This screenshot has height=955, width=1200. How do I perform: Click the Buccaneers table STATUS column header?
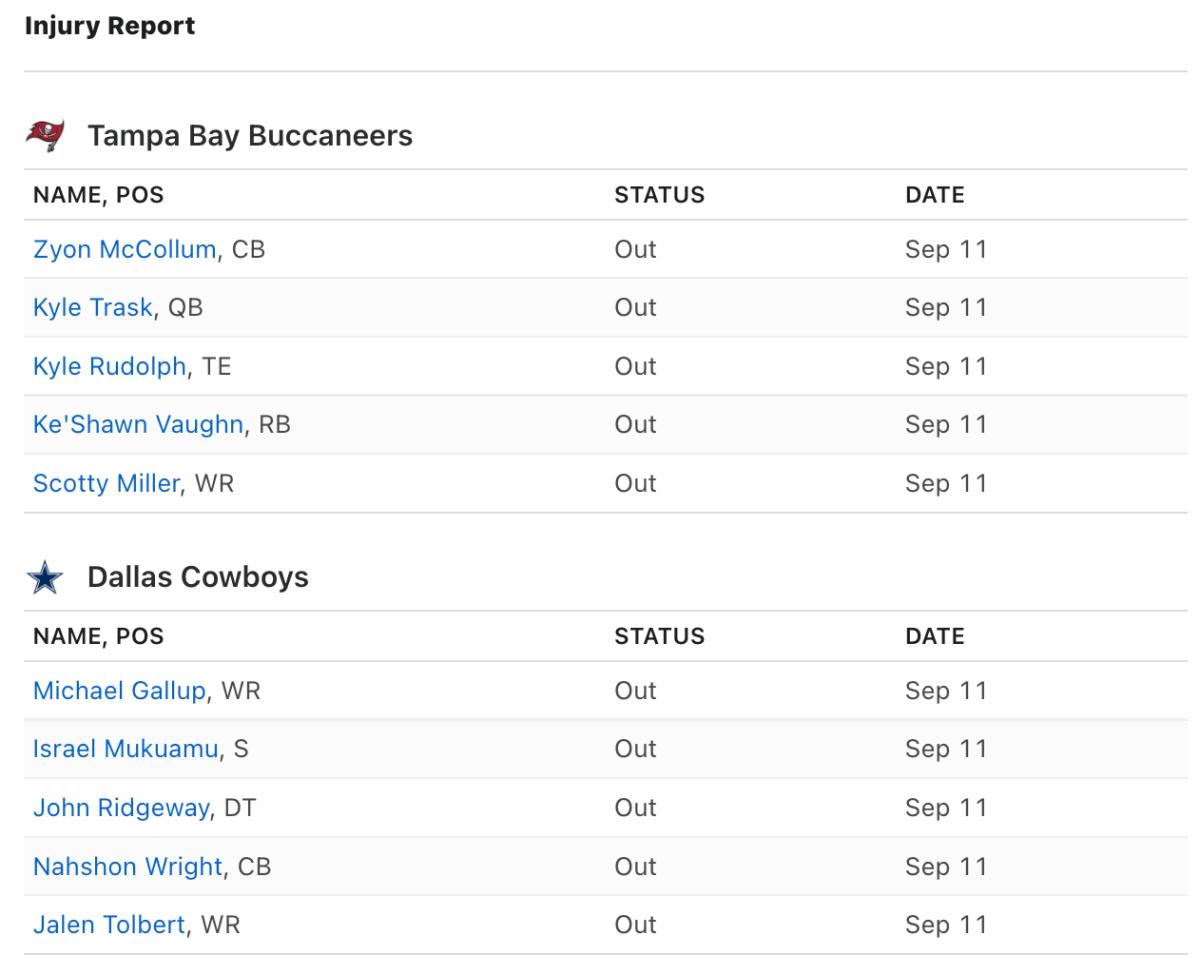659,195
